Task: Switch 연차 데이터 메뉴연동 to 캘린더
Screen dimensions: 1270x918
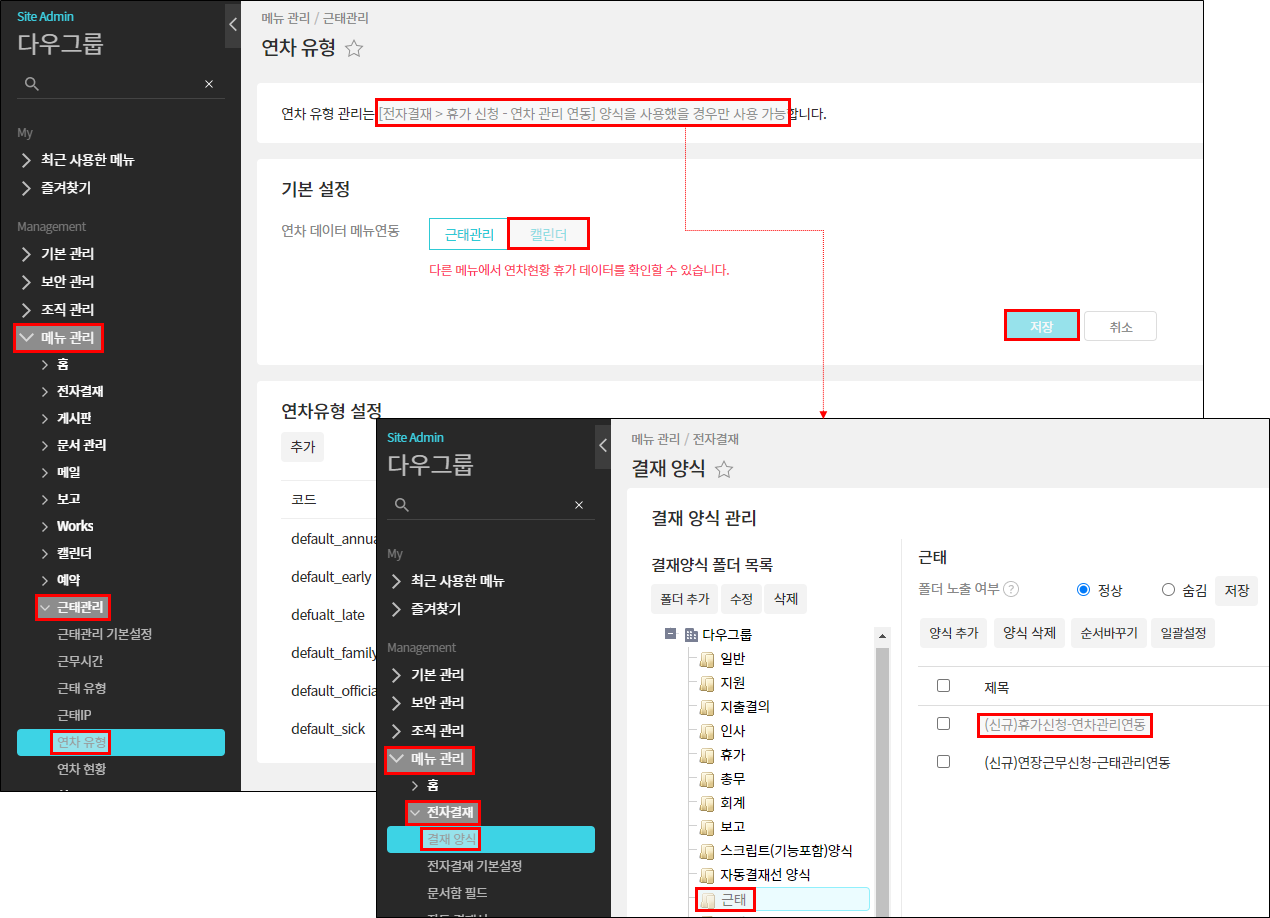Action: coord(548,234)
